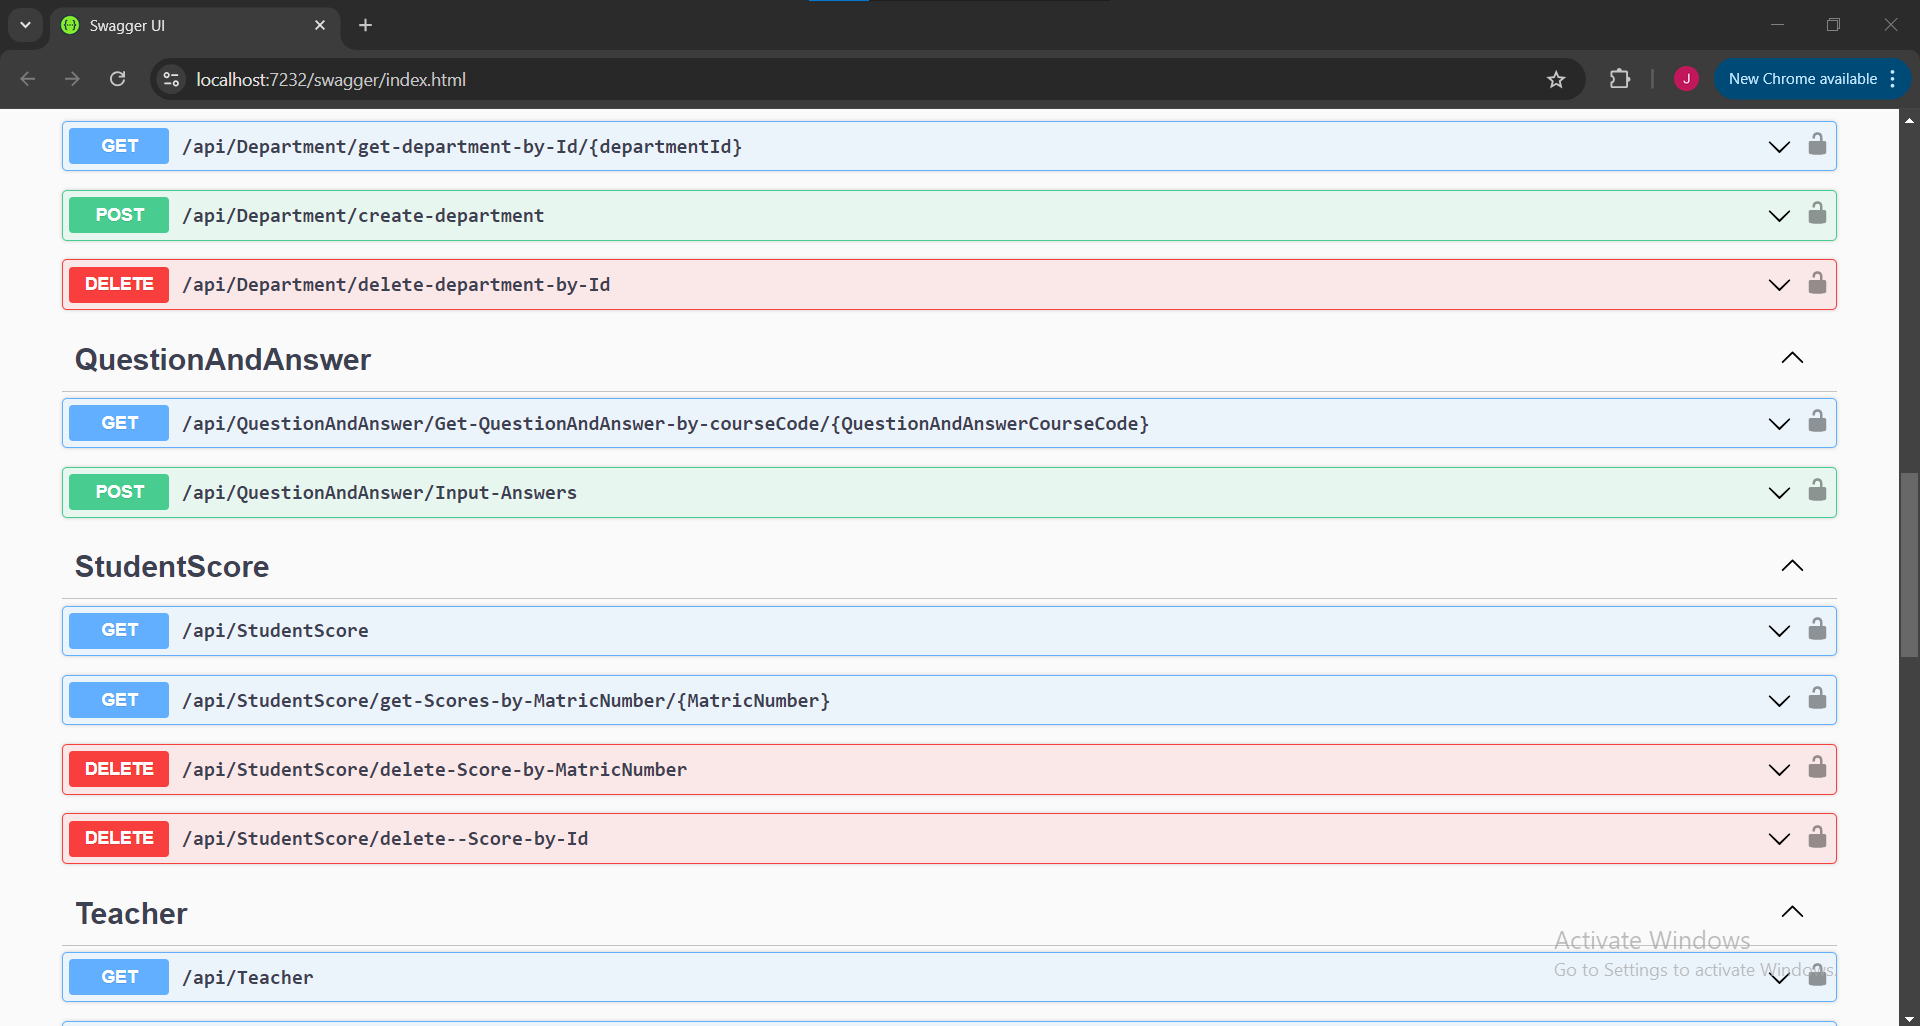
Task: Click New Chrome available update button
Action: (1802, 79)
